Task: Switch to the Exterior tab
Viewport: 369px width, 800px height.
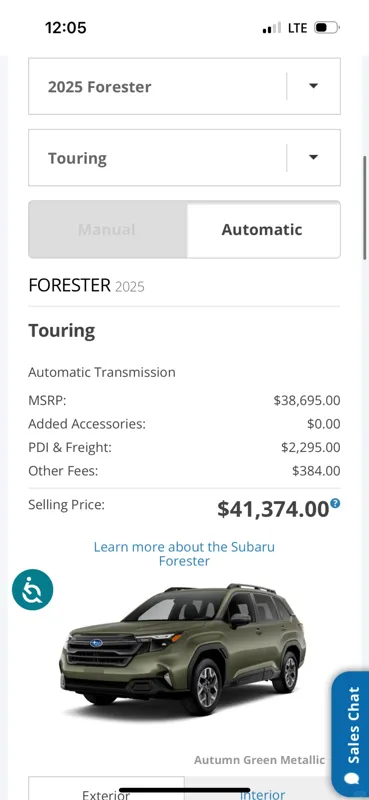Action: (106, 789)
